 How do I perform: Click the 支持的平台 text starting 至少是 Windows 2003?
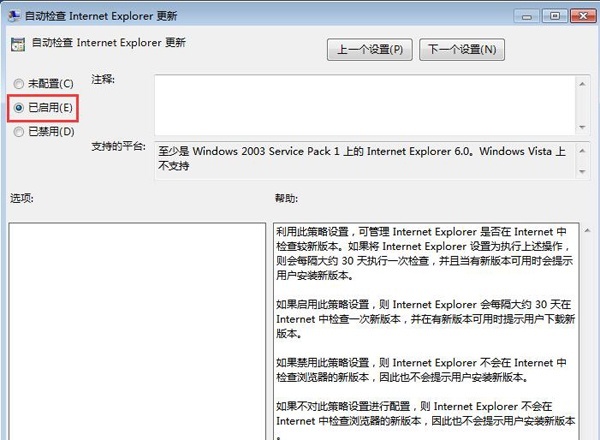362,158
